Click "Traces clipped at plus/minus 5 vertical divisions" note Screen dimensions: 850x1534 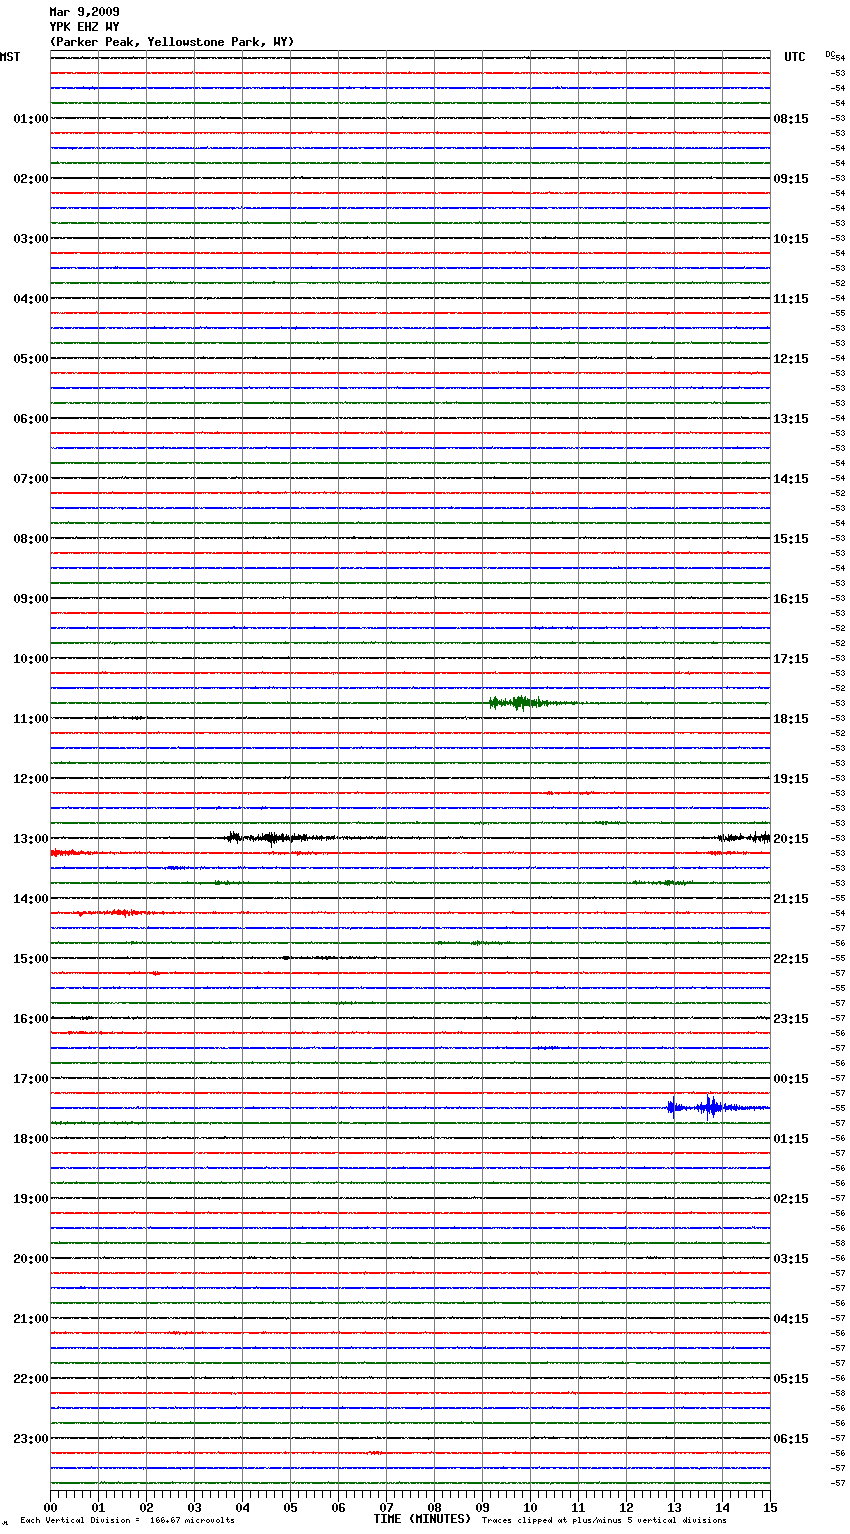click(604, 1521)
